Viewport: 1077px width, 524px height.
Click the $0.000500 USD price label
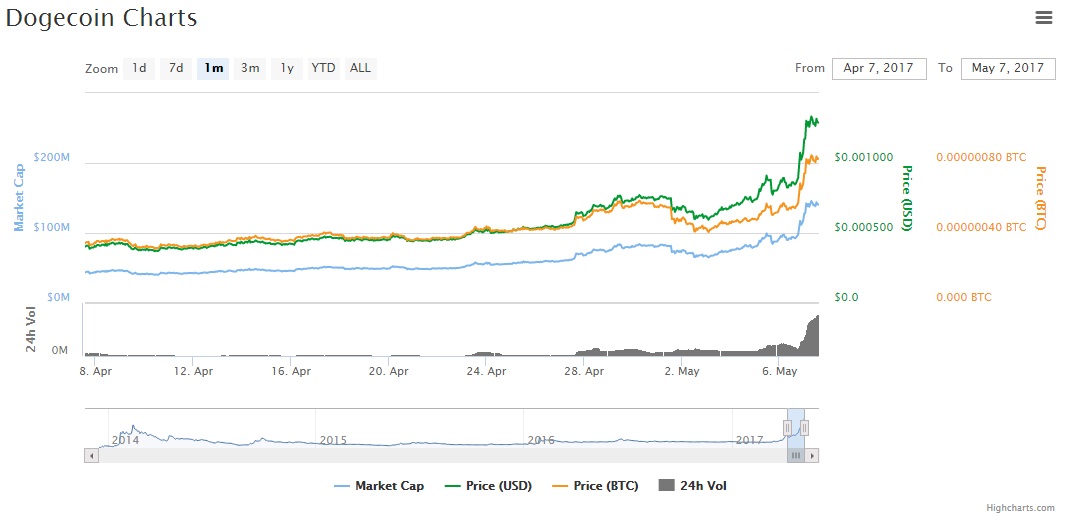pos(863,227)
